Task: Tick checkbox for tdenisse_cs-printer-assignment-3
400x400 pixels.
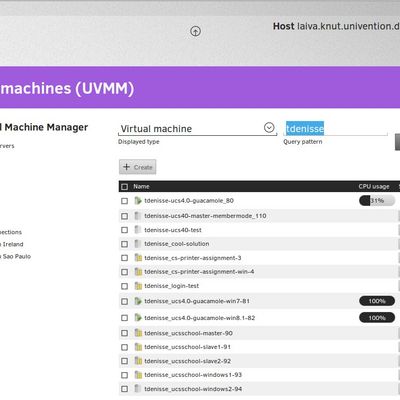Action: pyautogui.click(x=125, y=258)
